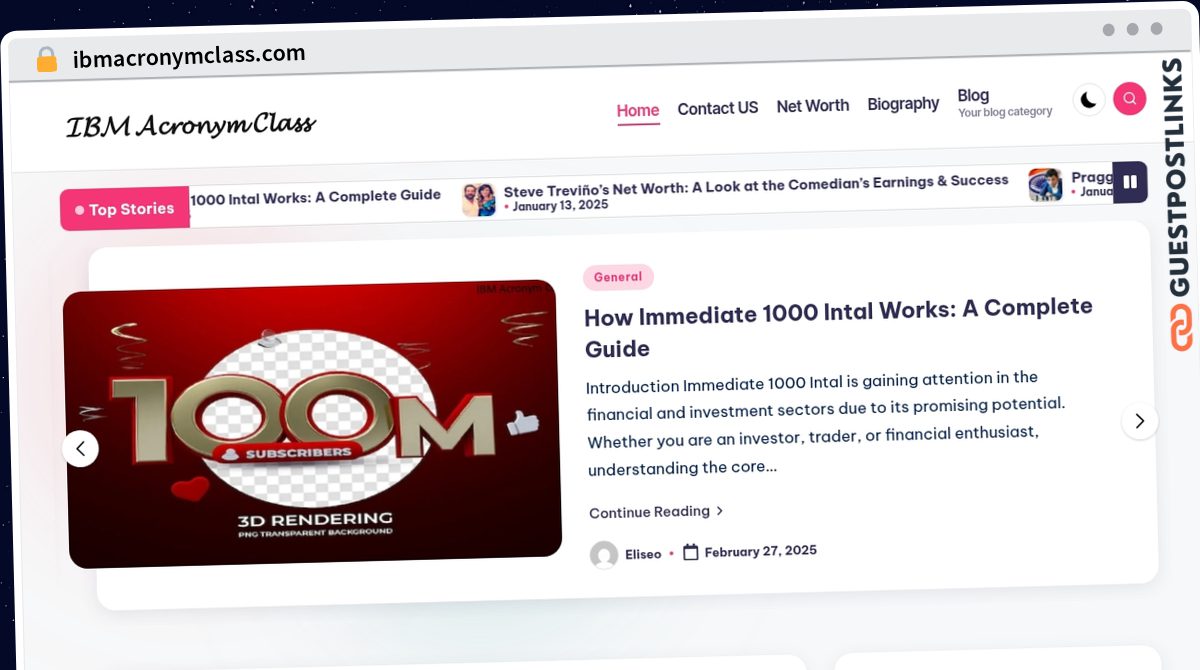Click the IBM AcronymClass site logo

point(191,126)
